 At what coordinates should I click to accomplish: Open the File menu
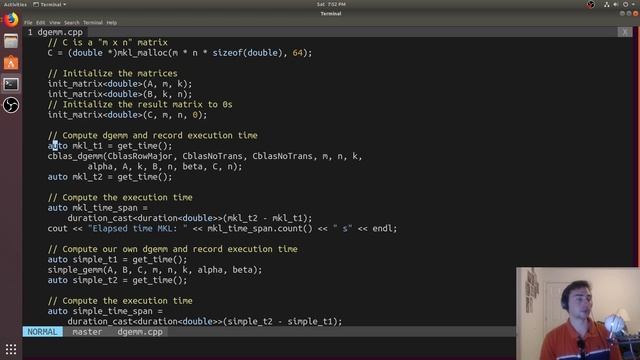(28, 23)
